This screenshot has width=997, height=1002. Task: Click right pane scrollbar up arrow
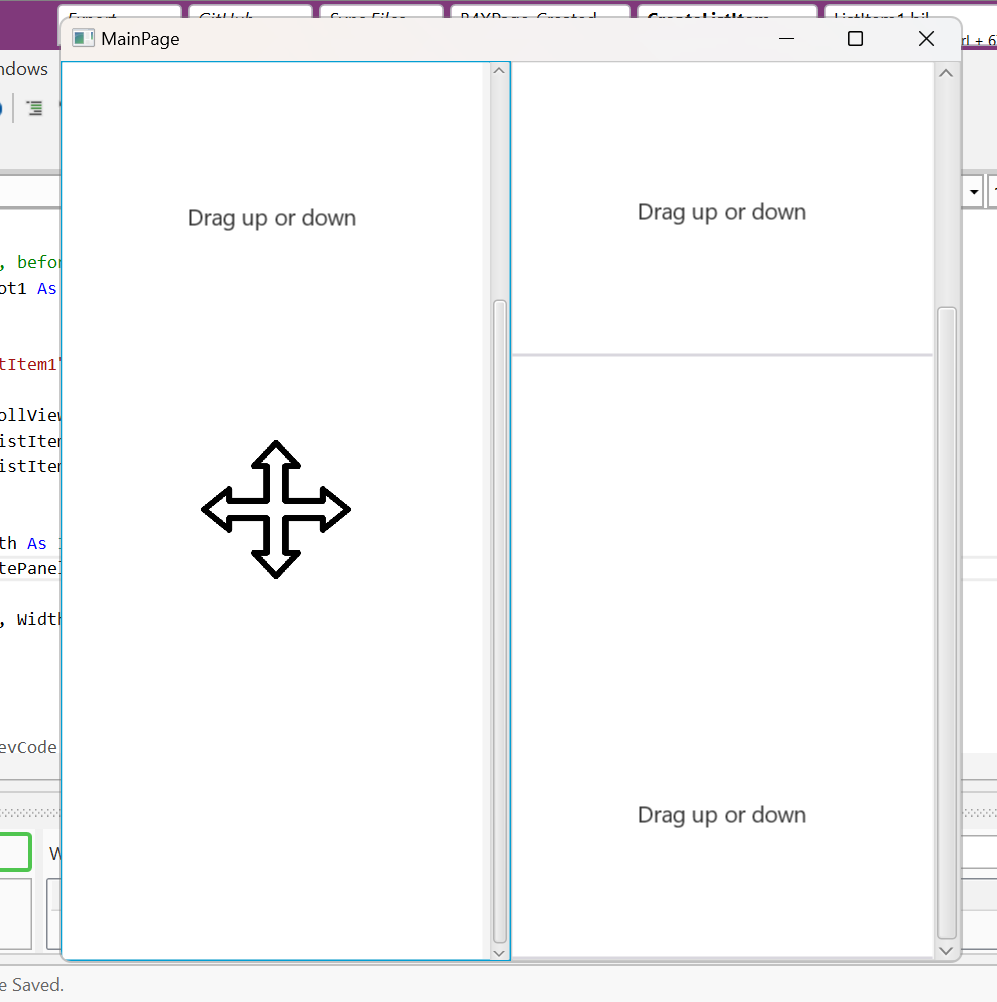click(x=946, y=73)
